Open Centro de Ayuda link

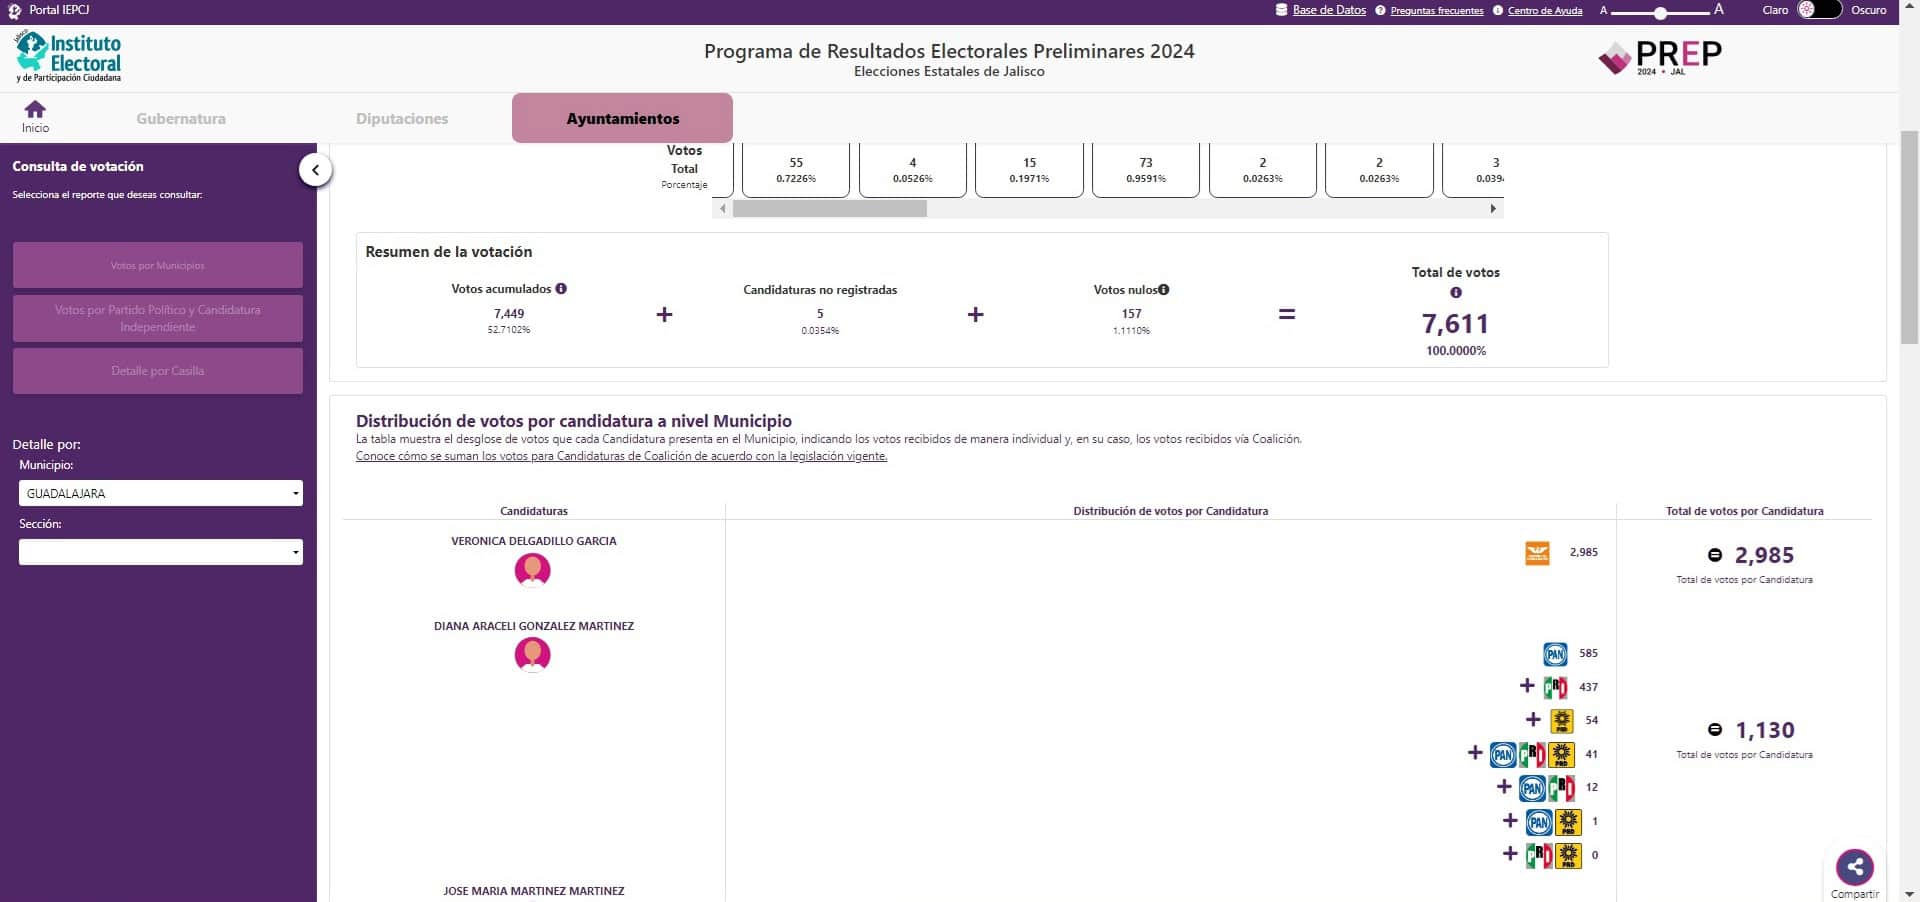tap(1537, 10)
